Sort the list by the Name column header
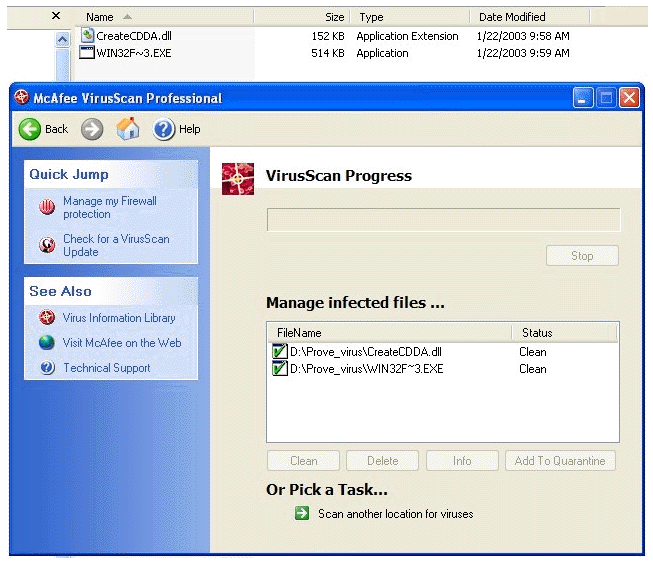The height and width of the screenshot is (563, 653). click(x=100, y=17)
